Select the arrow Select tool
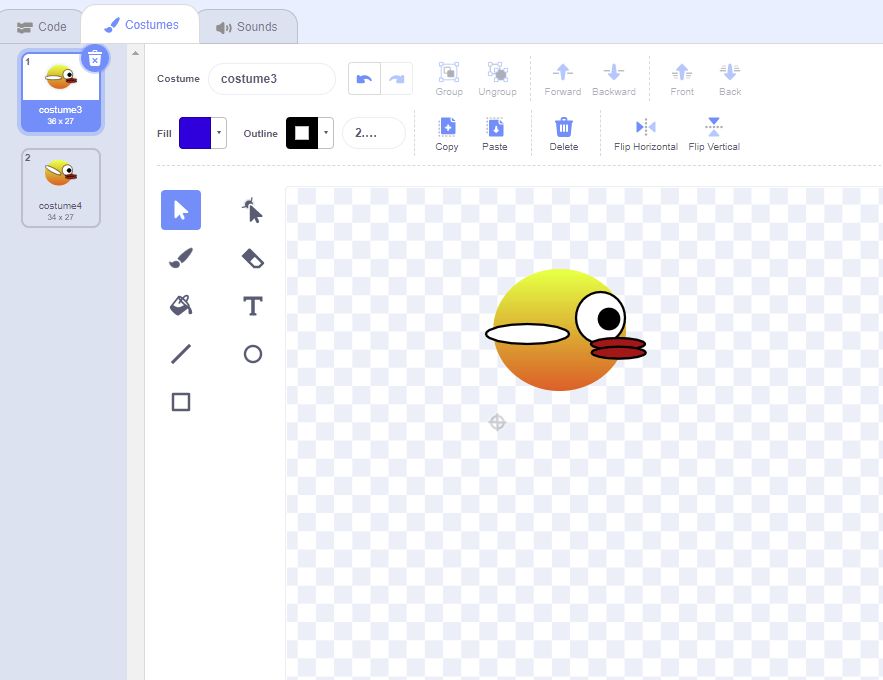 (x=181, y=210)
